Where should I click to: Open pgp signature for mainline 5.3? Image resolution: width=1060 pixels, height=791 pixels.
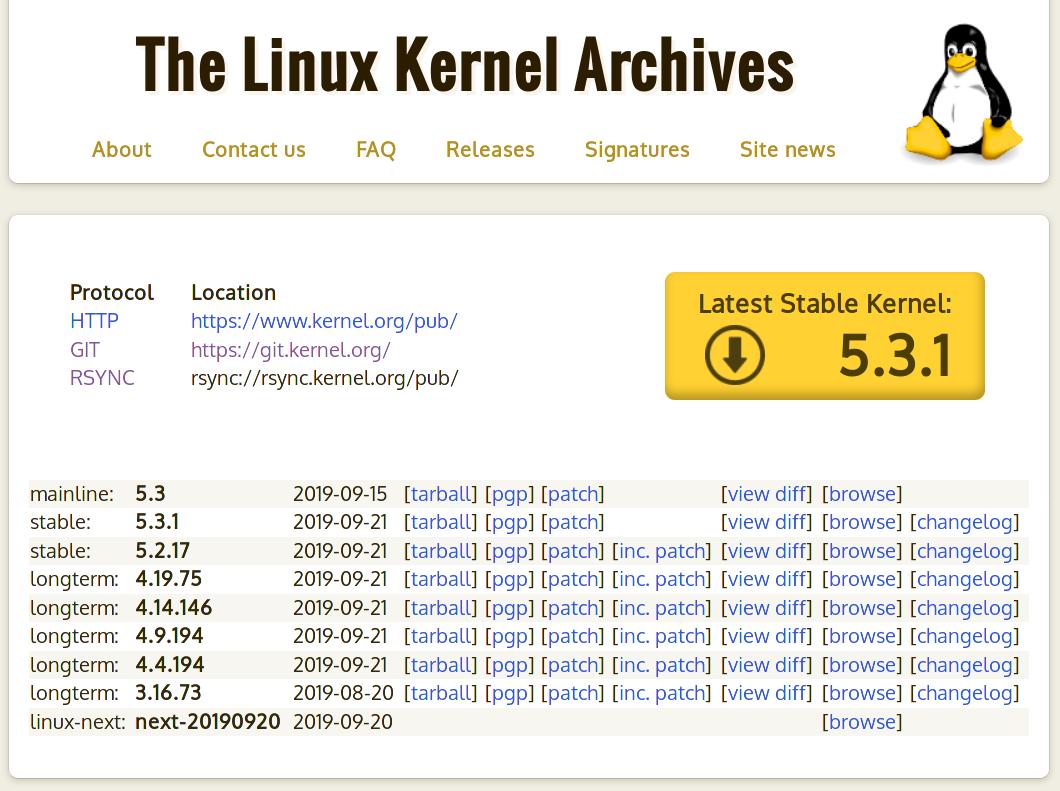(x=510, y=494)
